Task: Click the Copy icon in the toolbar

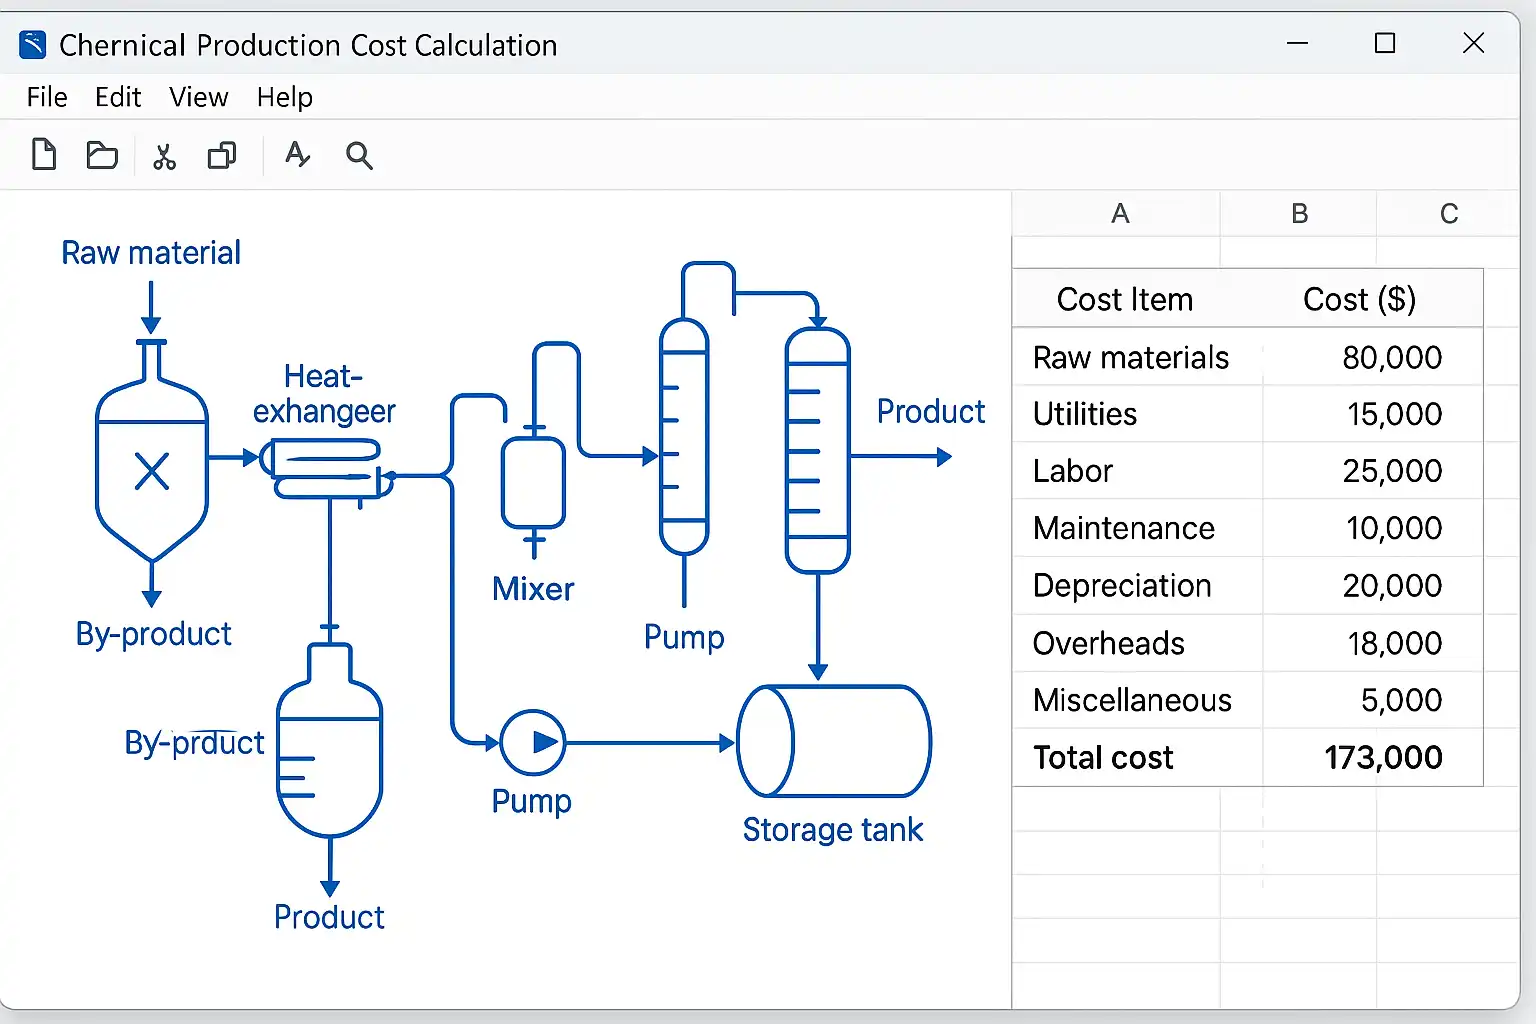Action: point(222,155)
